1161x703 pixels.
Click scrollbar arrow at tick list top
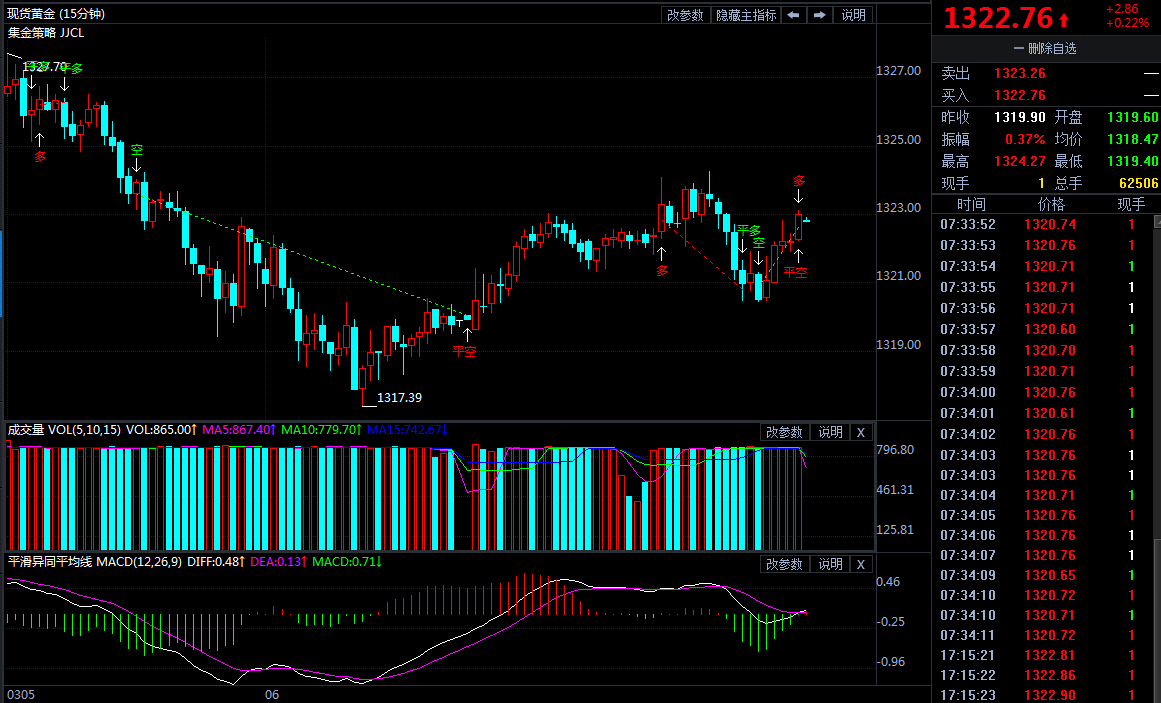(1157, 221)
